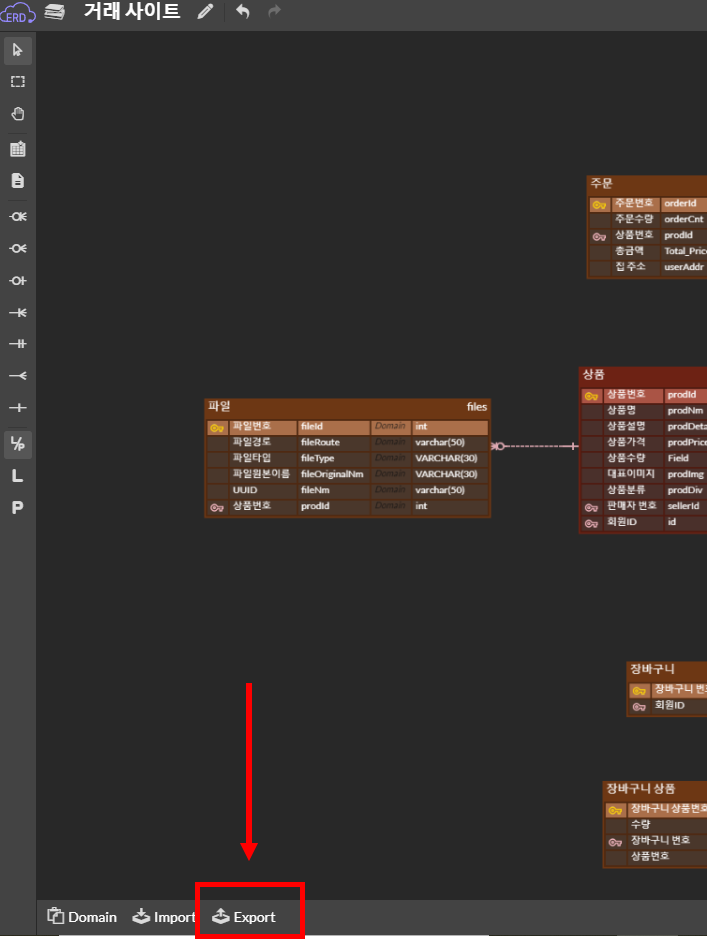This screenshot has height=939, width=707.
Task: Switch to combined logical/physical L/P view
Action: [17, 444]
